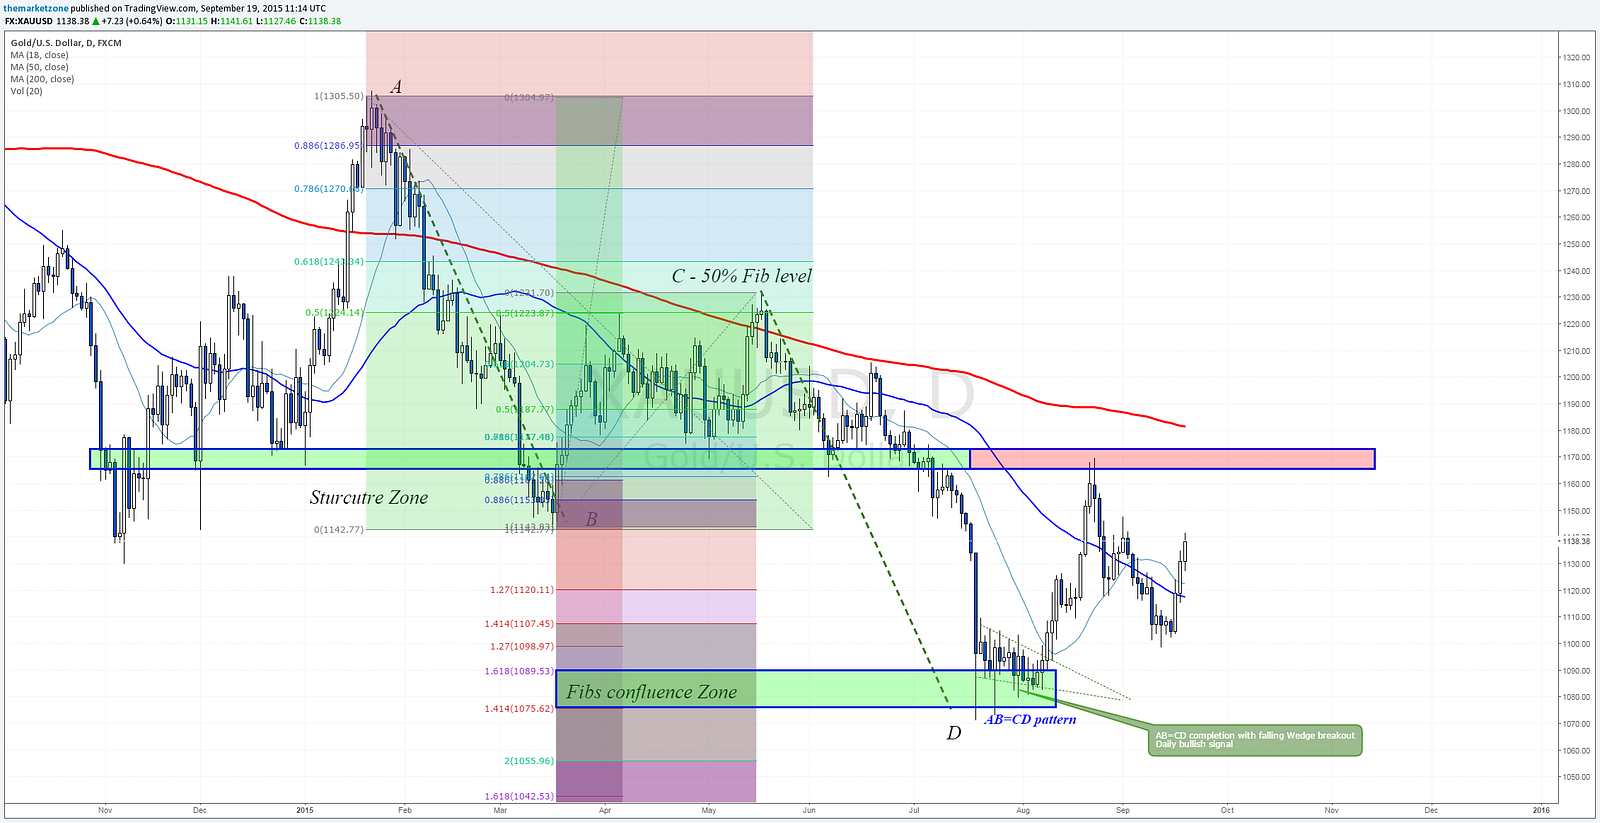1600x823 pixels.
Task: Click '1320.00' on the price axis
Action: 1577,58
